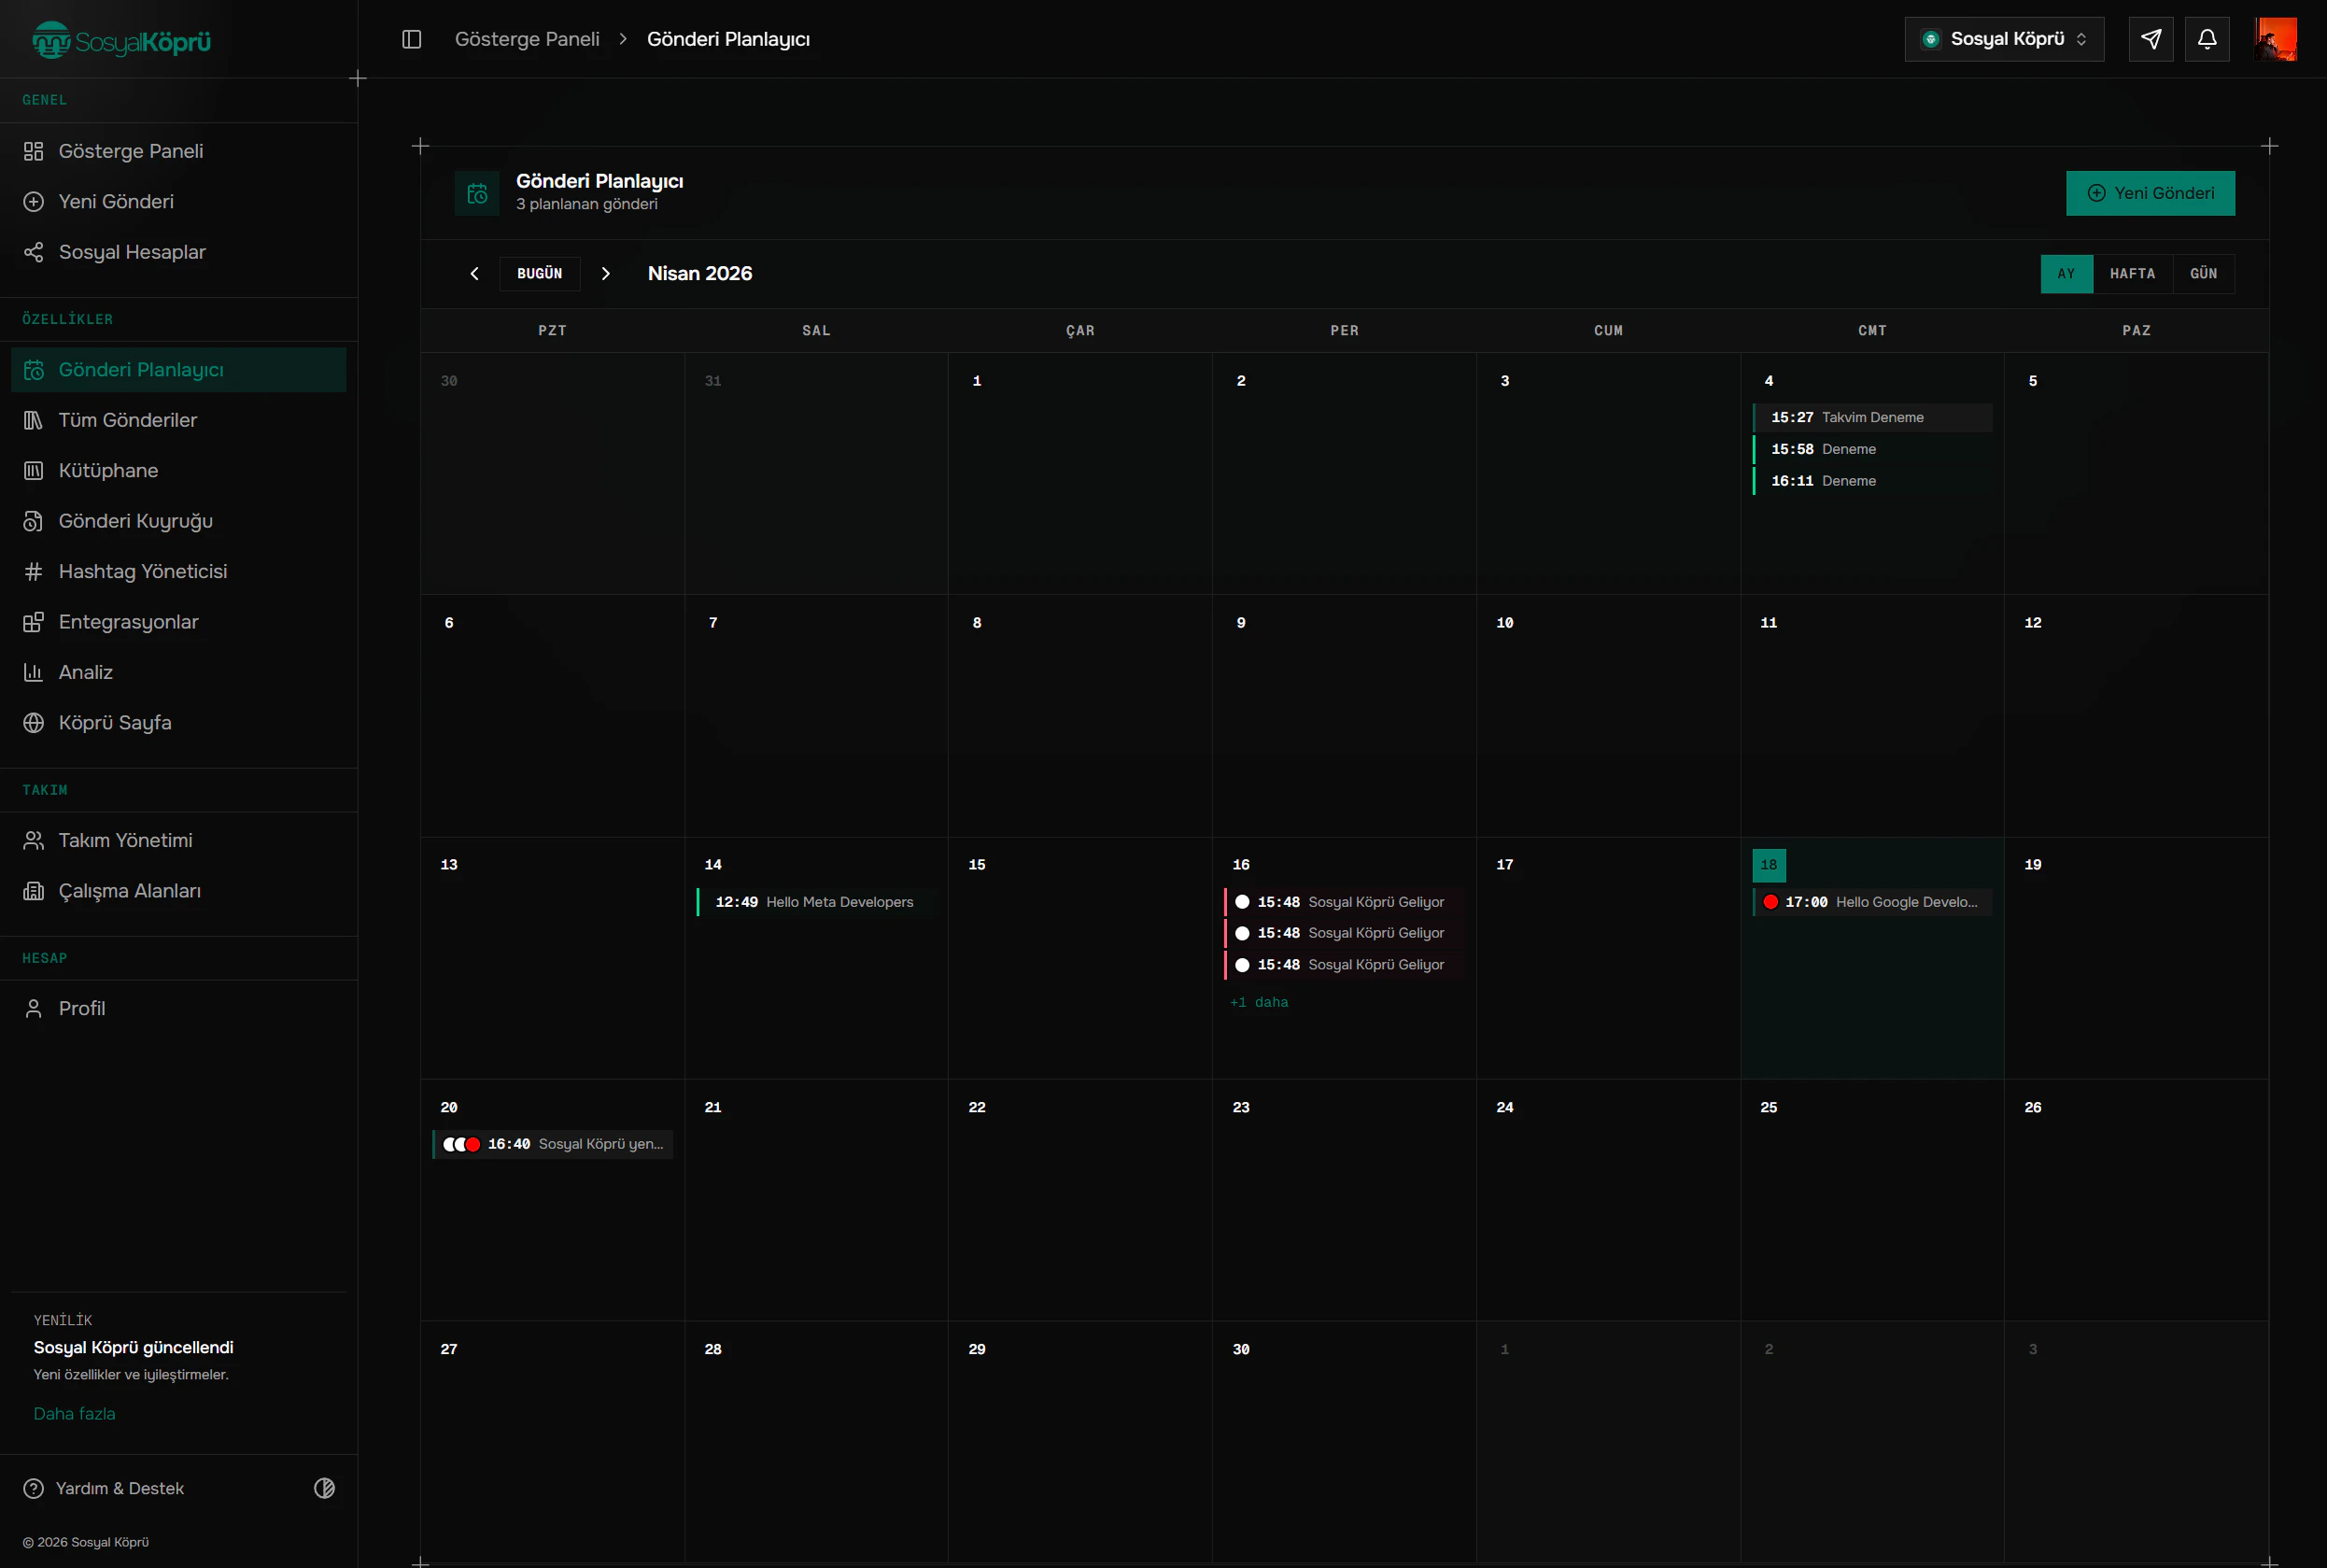Open Köprü Sayfa page
The width and height of the screenshot is (2327, 1568).
click(x=179, y=723)
